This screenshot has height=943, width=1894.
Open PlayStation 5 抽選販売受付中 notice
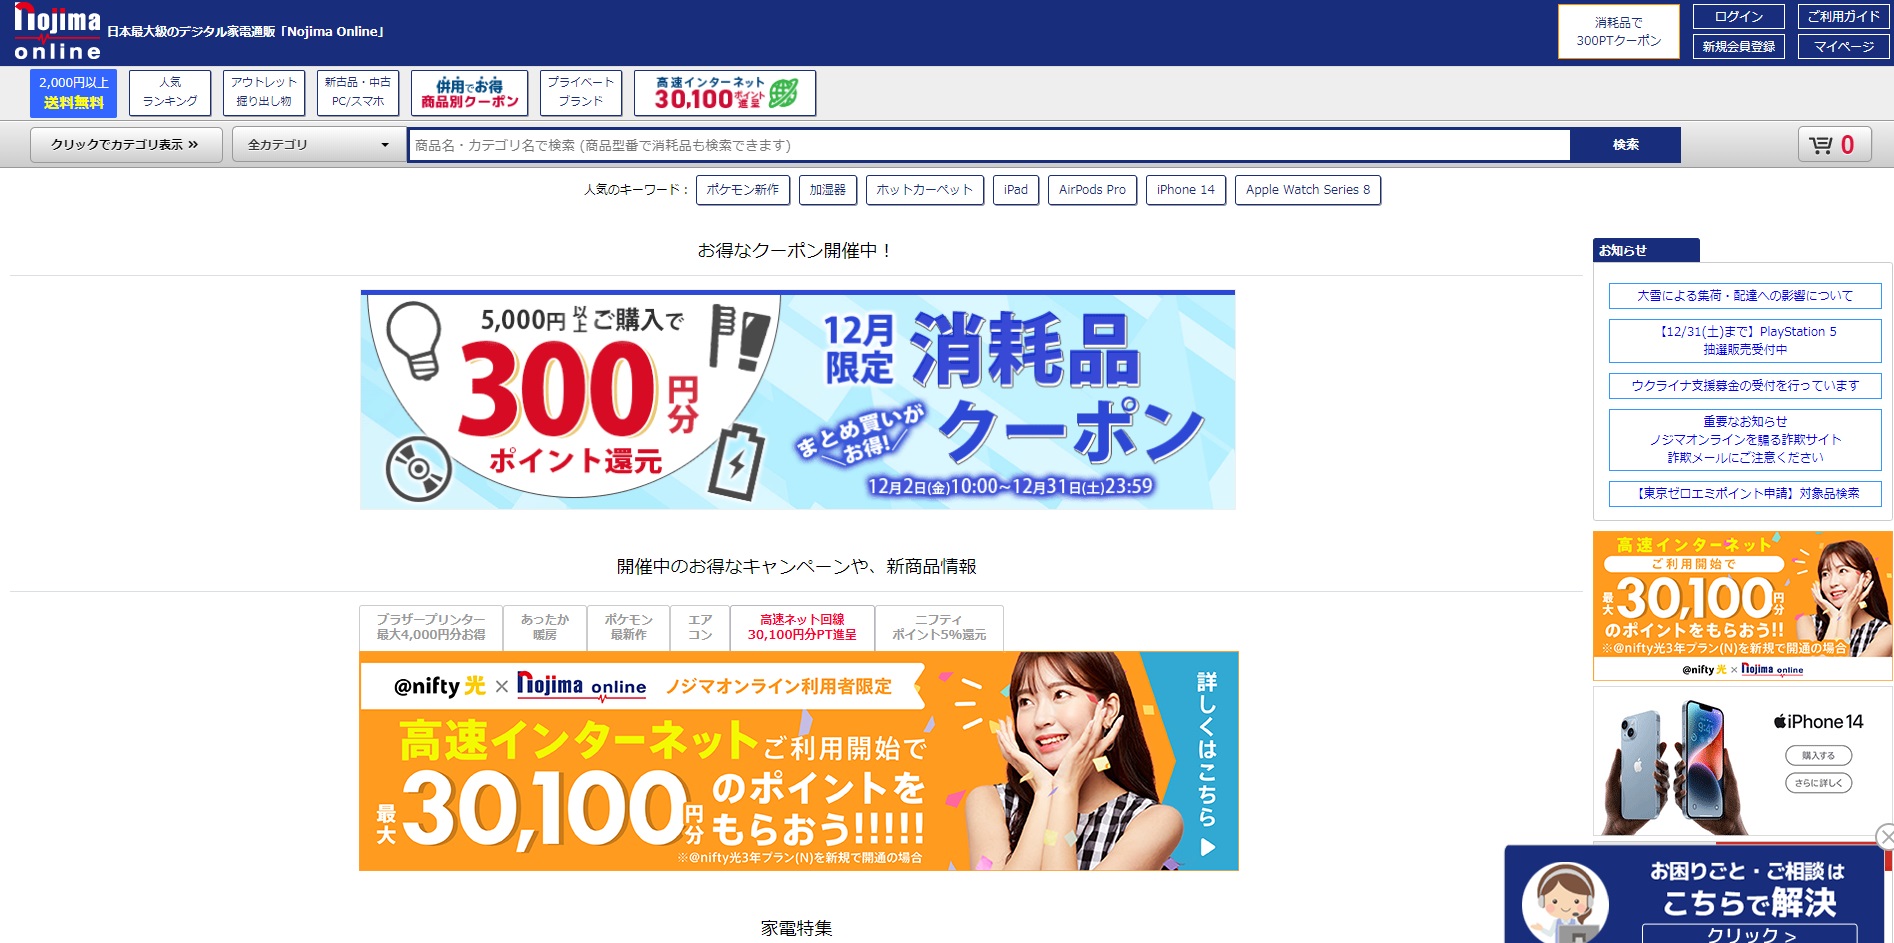(1745, 341)
